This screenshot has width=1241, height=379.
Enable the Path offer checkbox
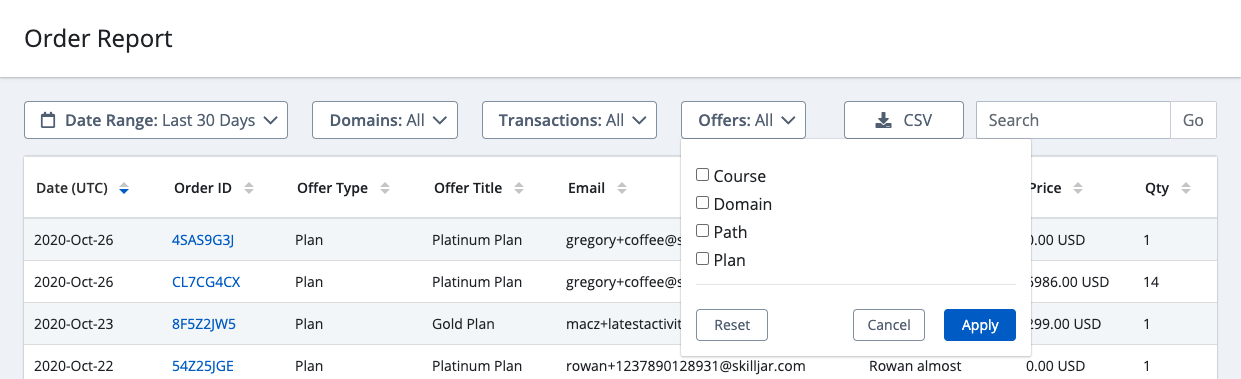[x=702, y=231]
